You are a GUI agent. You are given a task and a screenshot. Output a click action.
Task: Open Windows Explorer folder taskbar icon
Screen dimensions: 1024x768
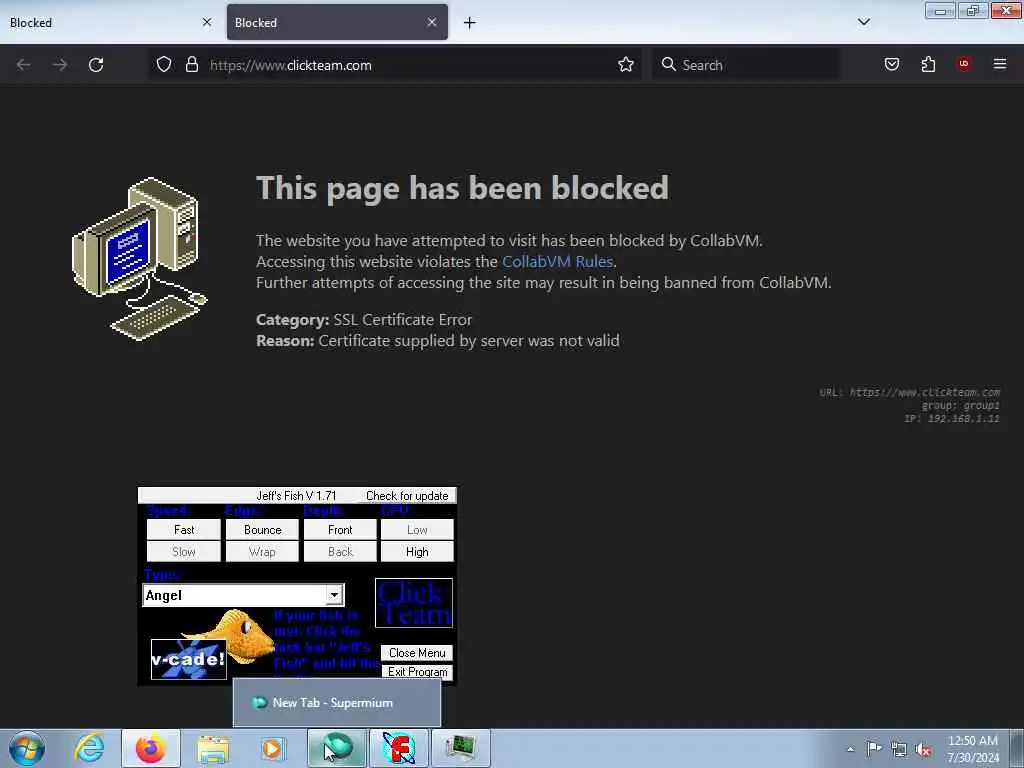pos(213,748)
